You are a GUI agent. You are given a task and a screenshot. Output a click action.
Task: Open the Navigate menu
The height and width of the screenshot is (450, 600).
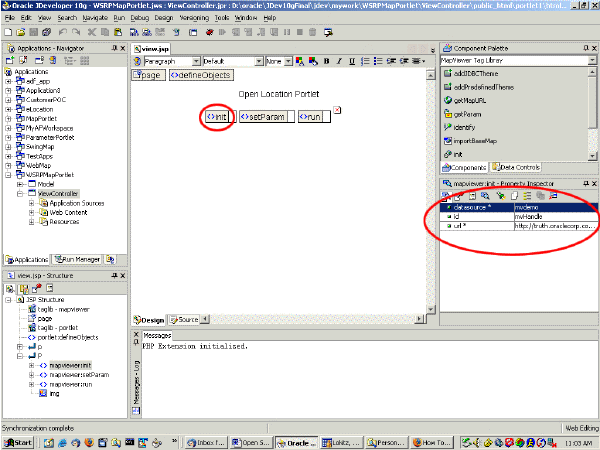[95, 18]
